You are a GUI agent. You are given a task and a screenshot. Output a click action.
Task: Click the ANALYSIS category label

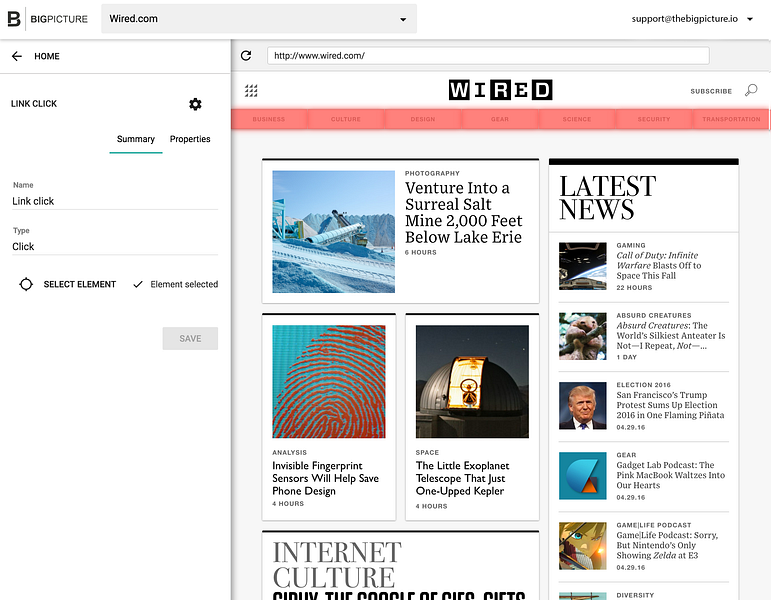coord(290,452)
